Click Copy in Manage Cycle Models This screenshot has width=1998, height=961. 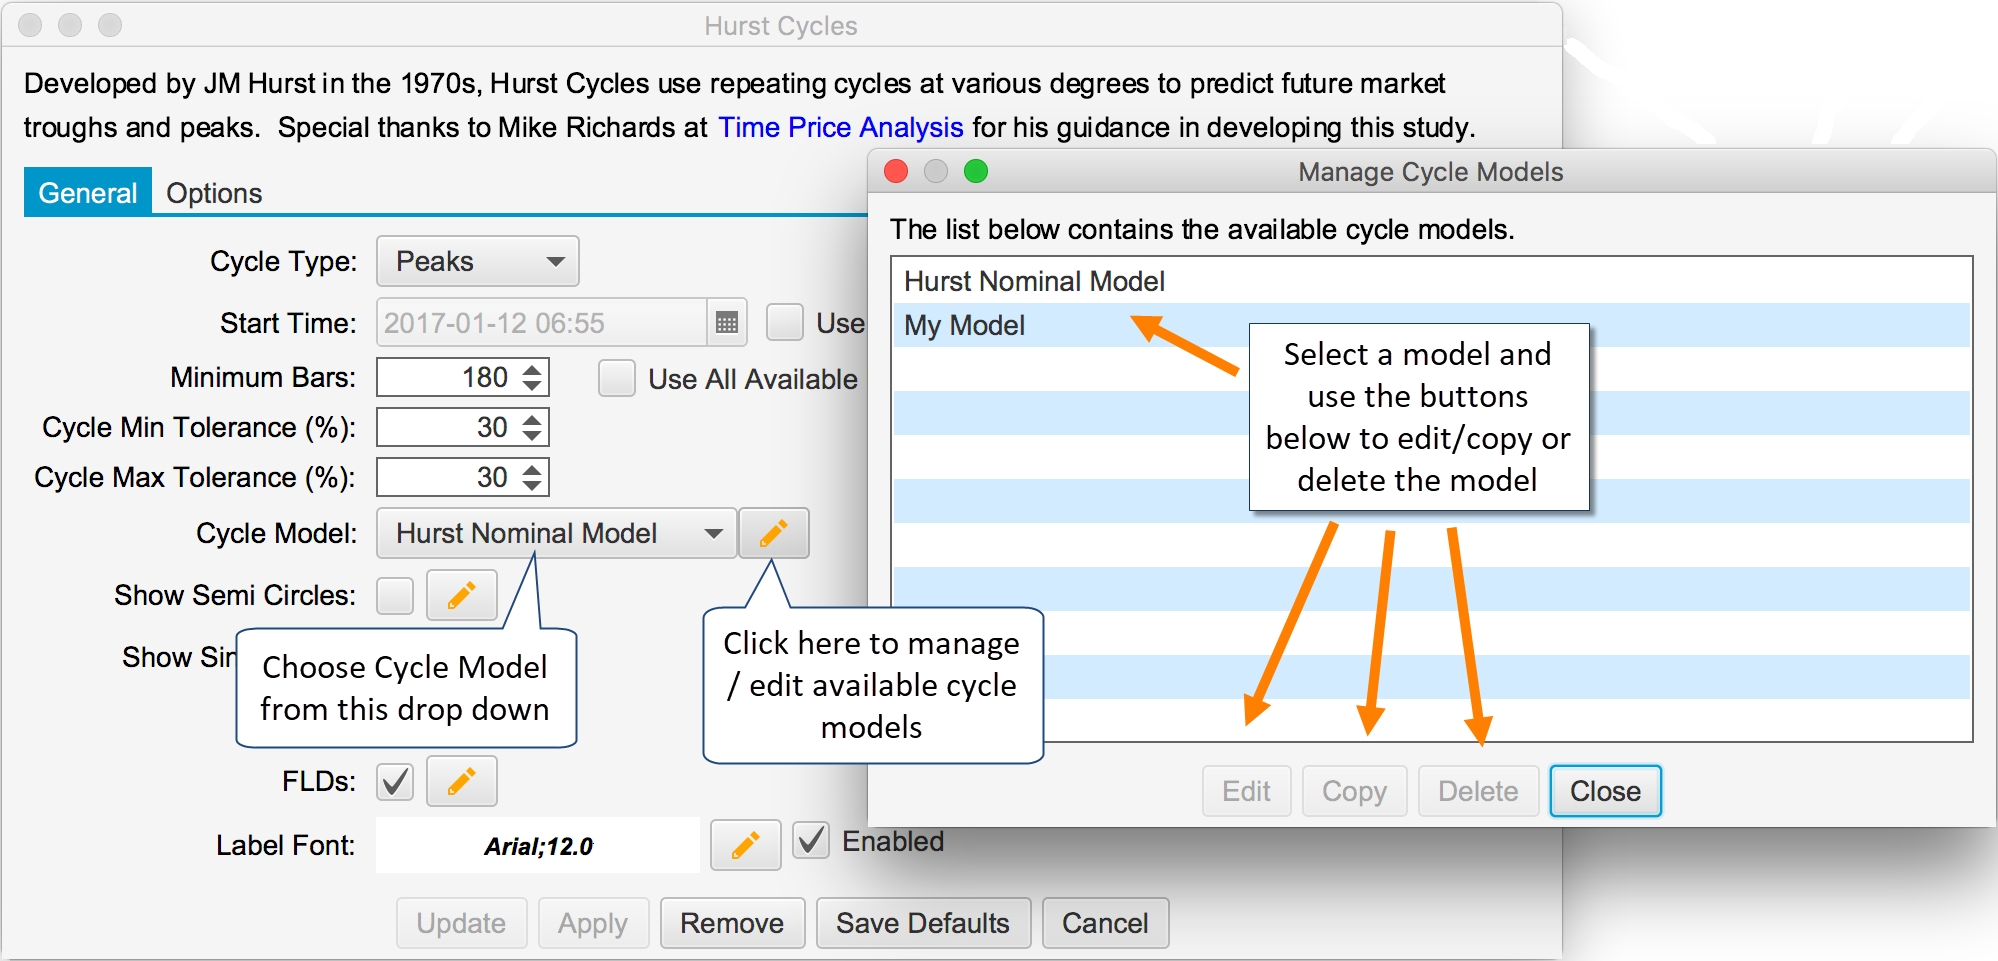1354,791
